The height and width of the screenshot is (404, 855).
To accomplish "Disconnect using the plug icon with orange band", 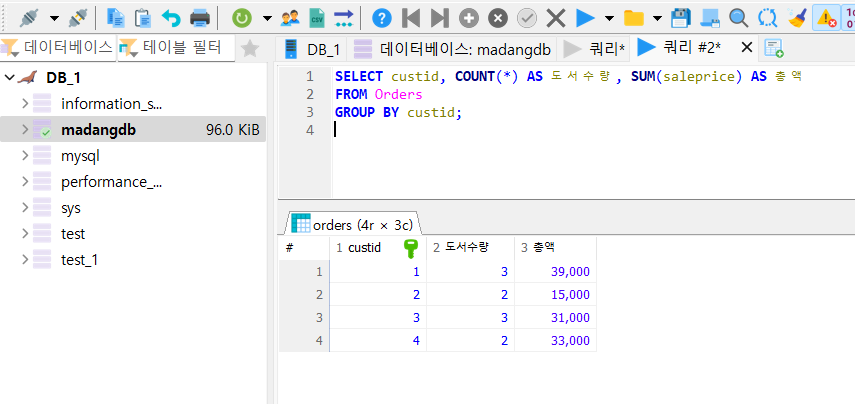I will [x=79, y=19].
